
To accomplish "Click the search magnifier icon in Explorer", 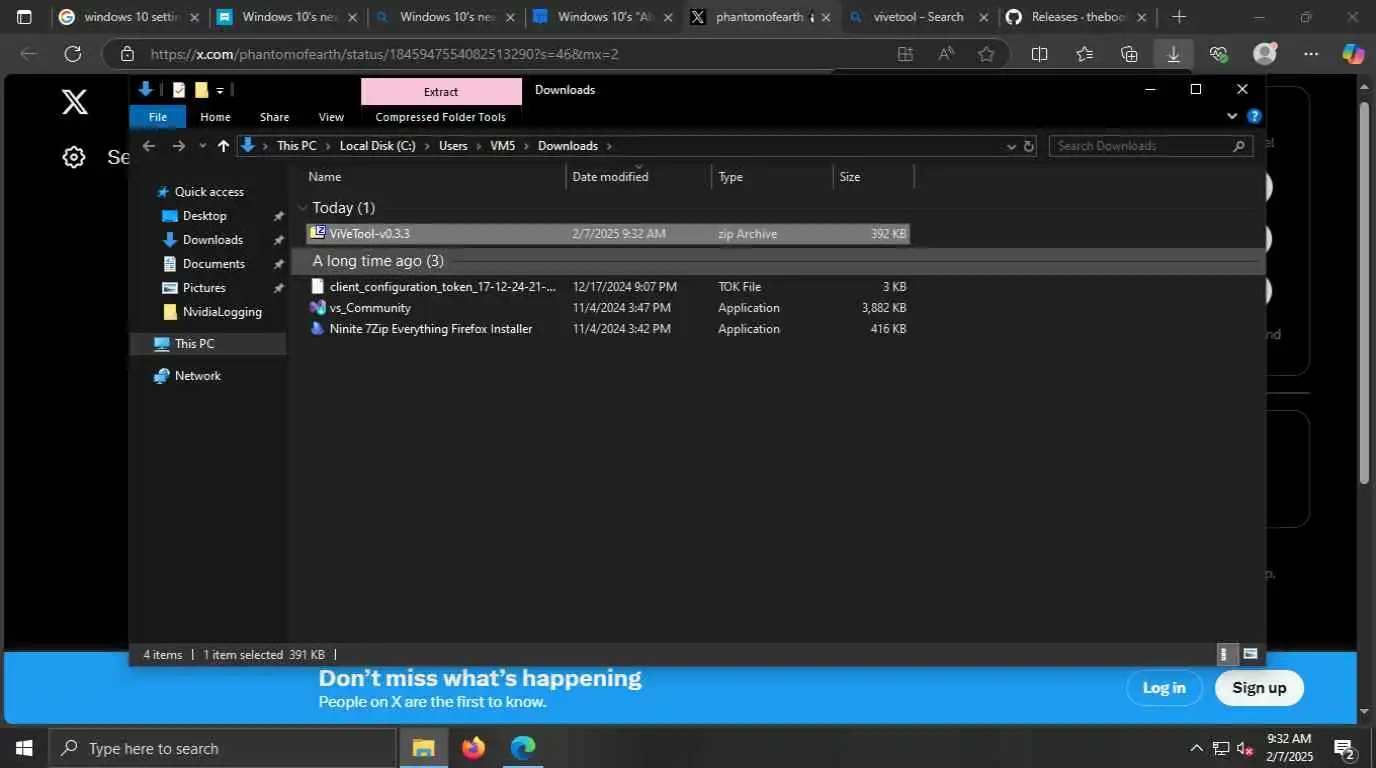I will 1240,146.
